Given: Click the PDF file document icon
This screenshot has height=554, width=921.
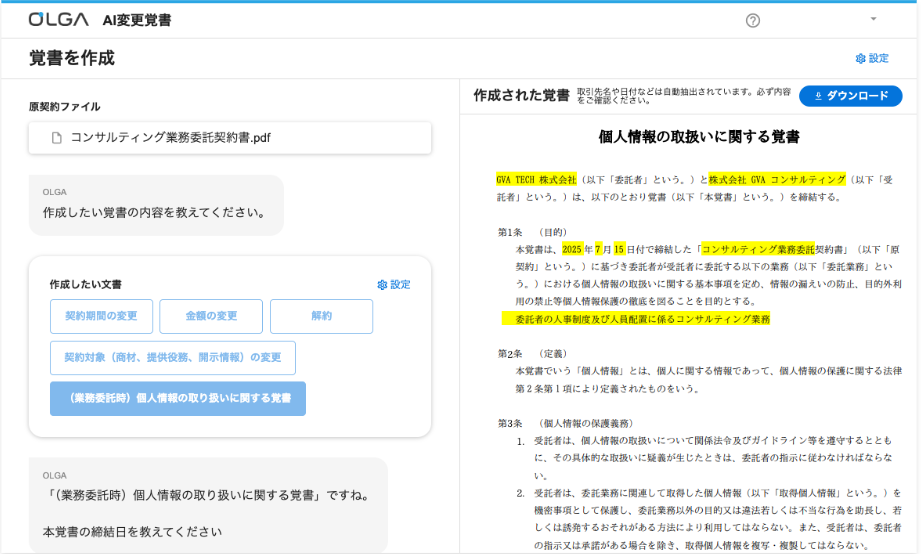Looking at the screenshot, I should coord(57,138).
